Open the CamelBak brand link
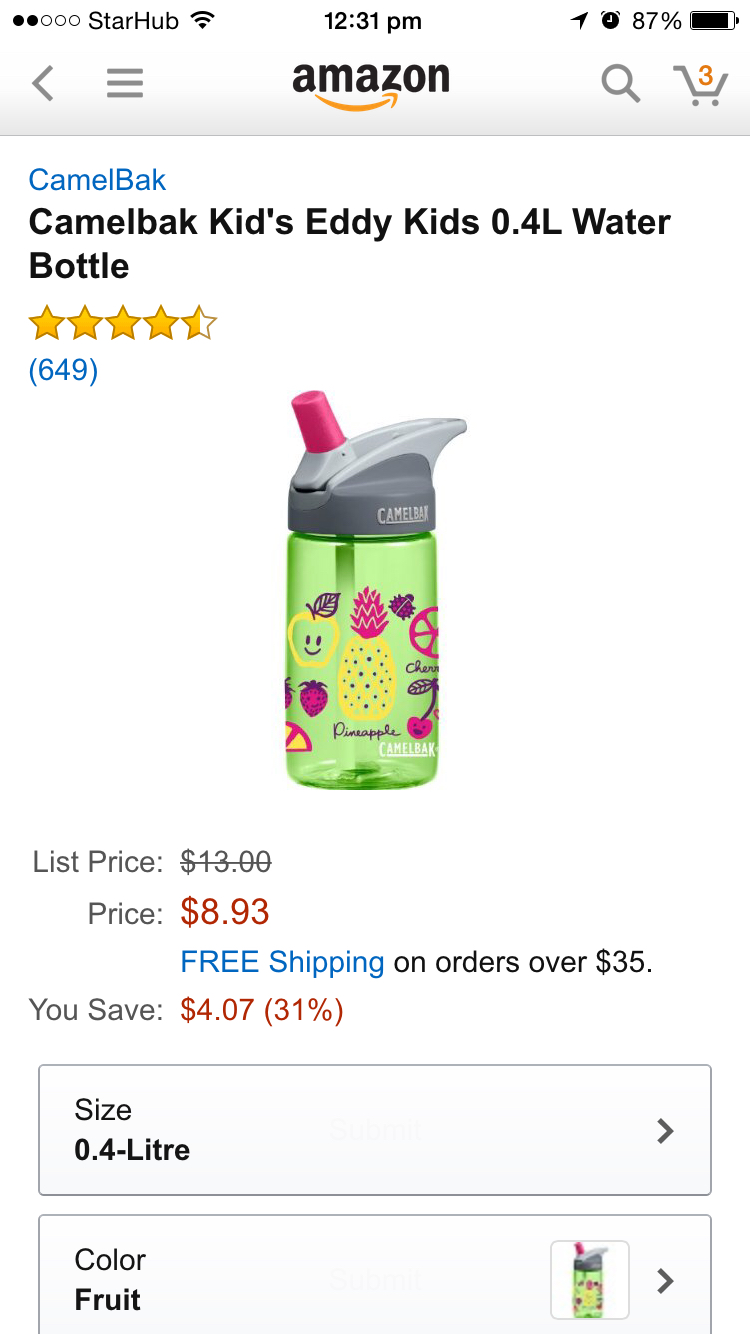This screenshot has width=750, height=1334. [x=97, y=180]
